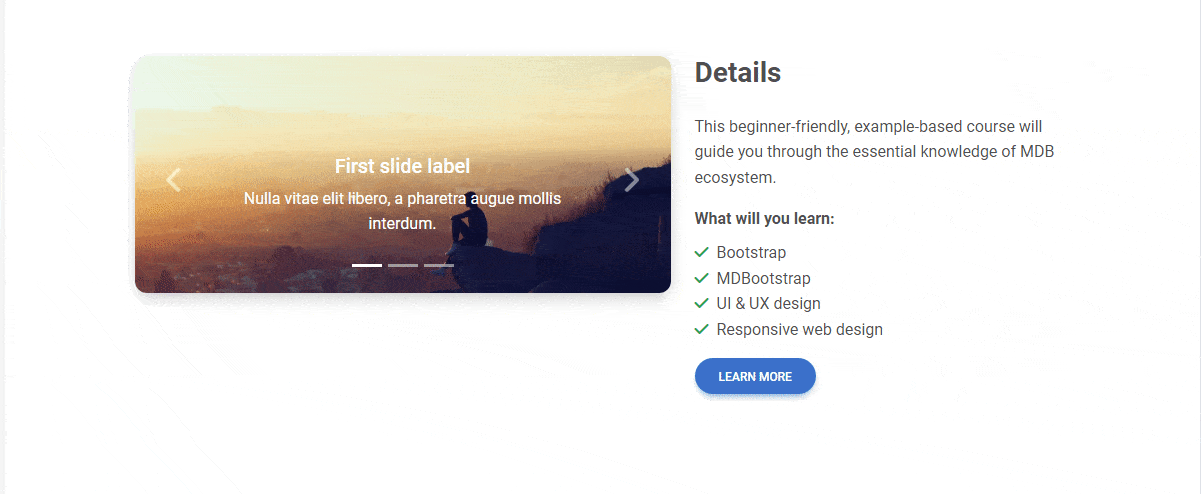Click the checkmark icon beside MDBootstrap
1201x494 pixels.
[702, 278]
